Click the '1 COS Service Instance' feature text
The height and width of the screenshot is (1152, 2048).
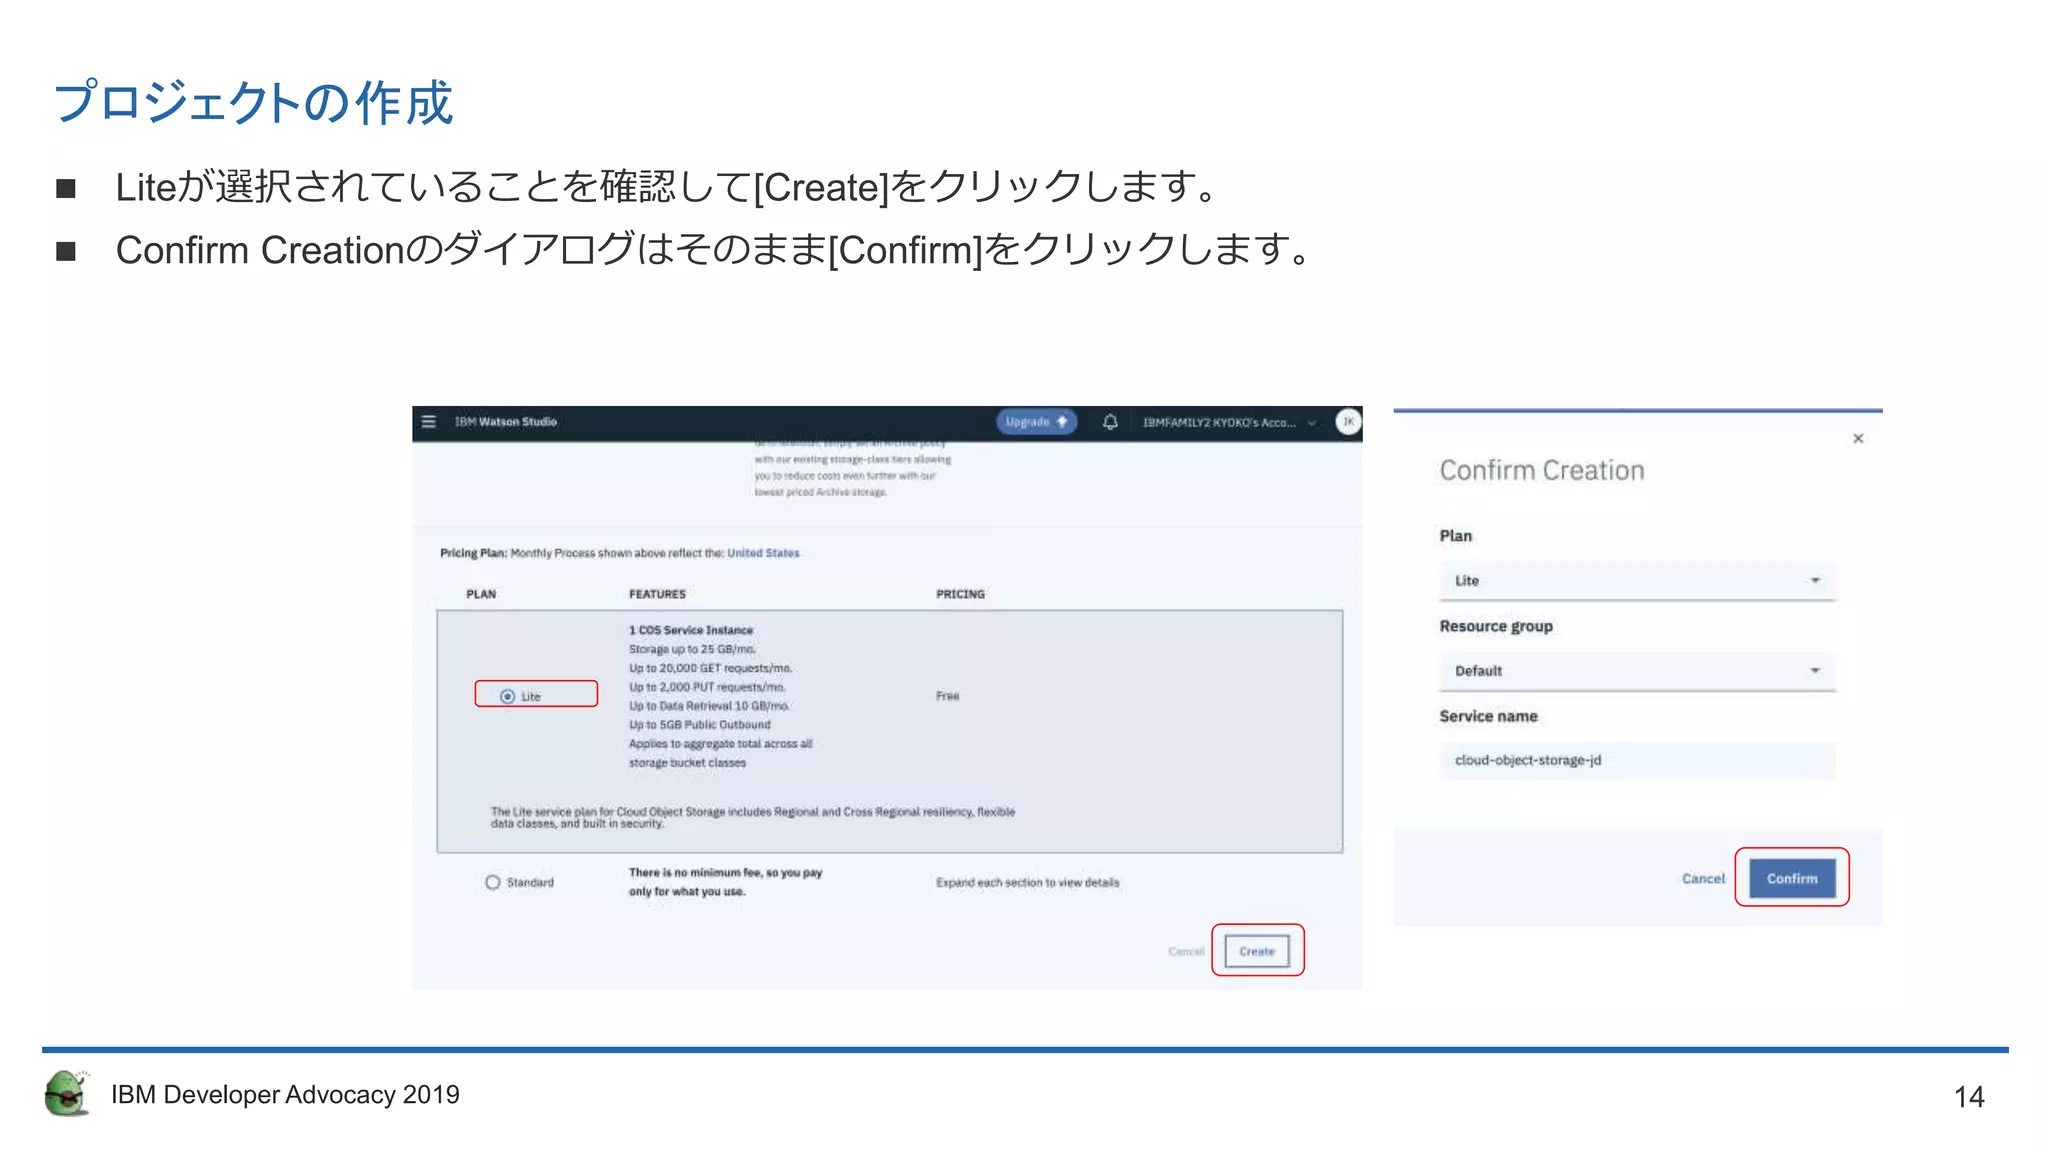coord(691,630)
